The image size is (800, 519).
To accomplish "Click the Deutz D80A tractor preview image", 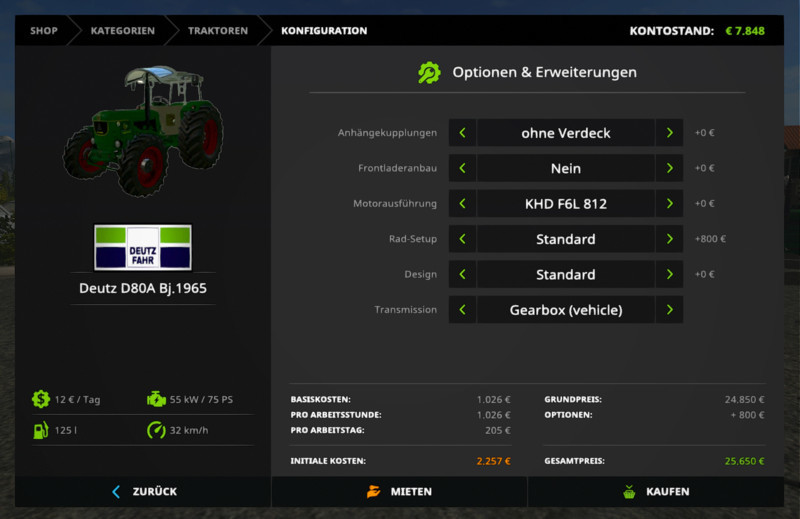I will [x=143, y=130].
